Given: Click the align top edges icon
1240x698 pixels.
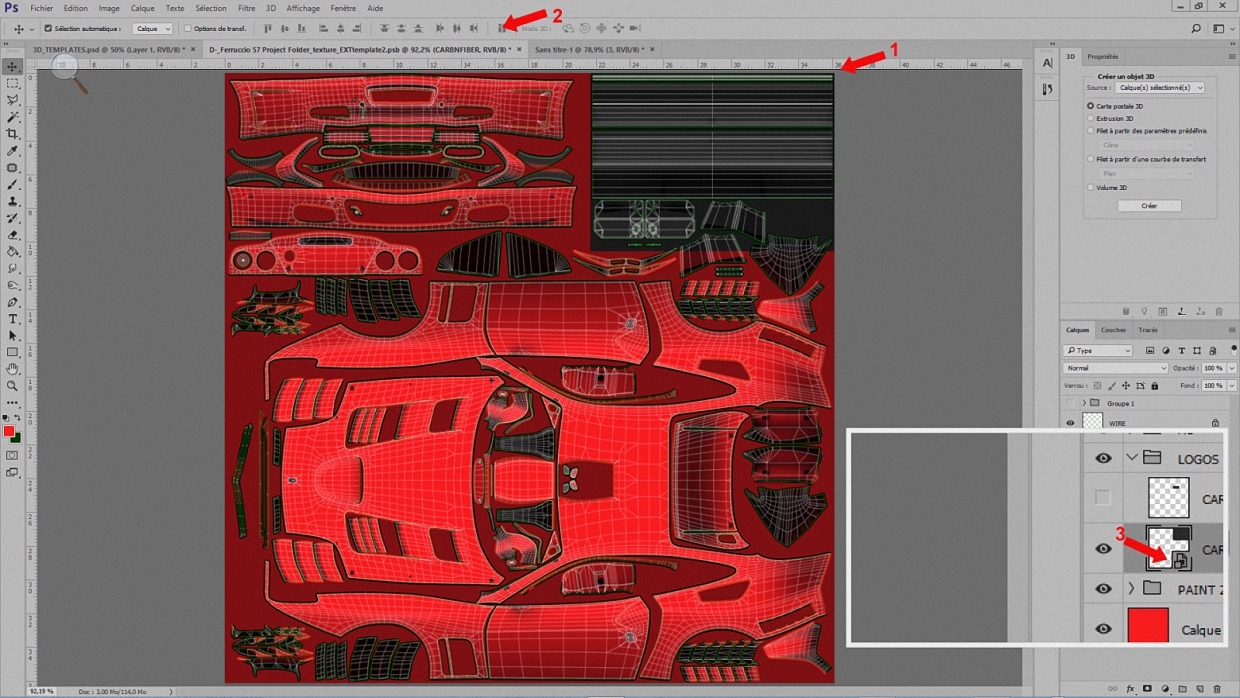Looking at the screenshot, I should pos(268,28).
